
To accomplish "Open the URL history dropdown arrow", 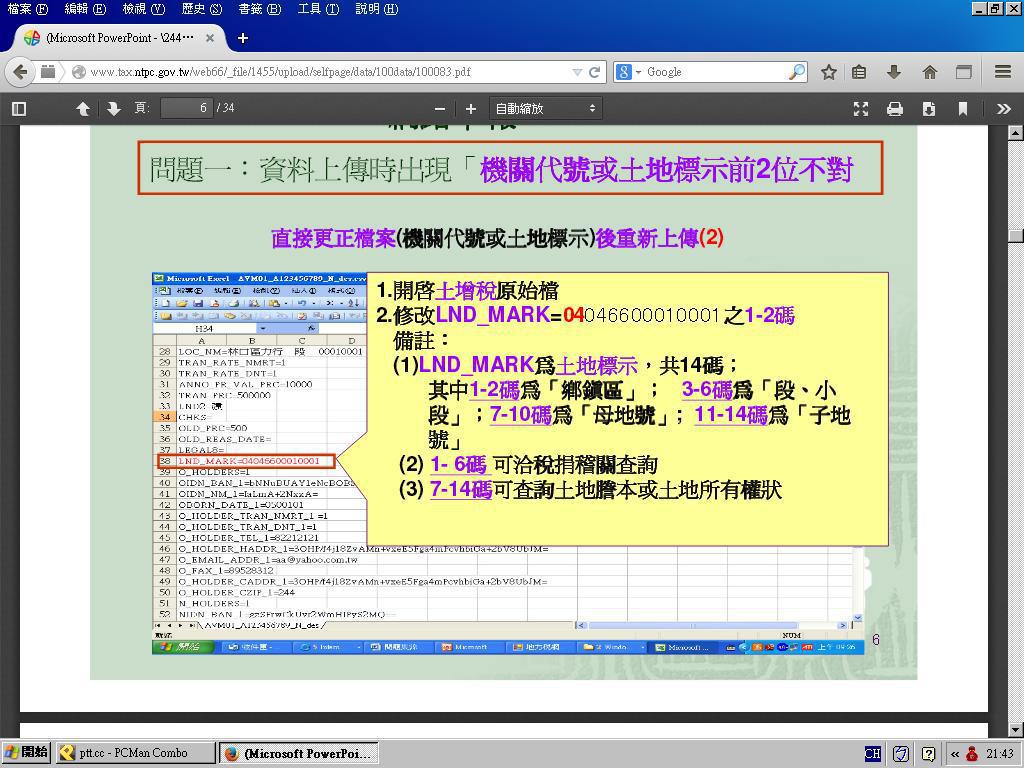I will [577, 72].
